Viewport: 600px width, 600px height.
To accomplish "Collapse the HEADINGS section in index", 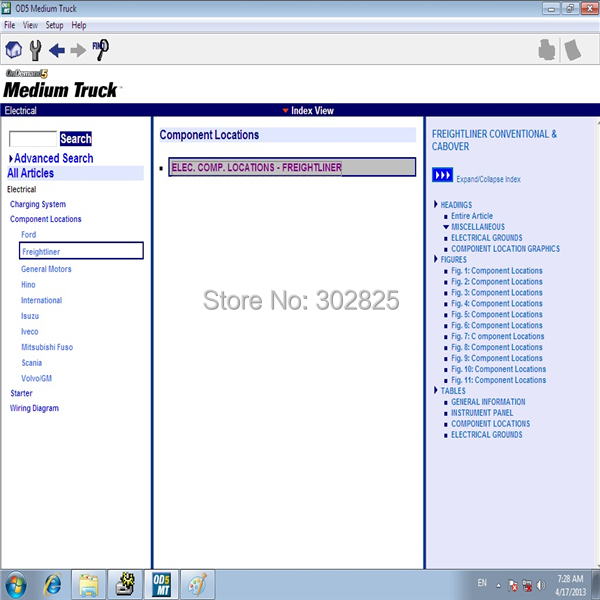I will [435, 205].
